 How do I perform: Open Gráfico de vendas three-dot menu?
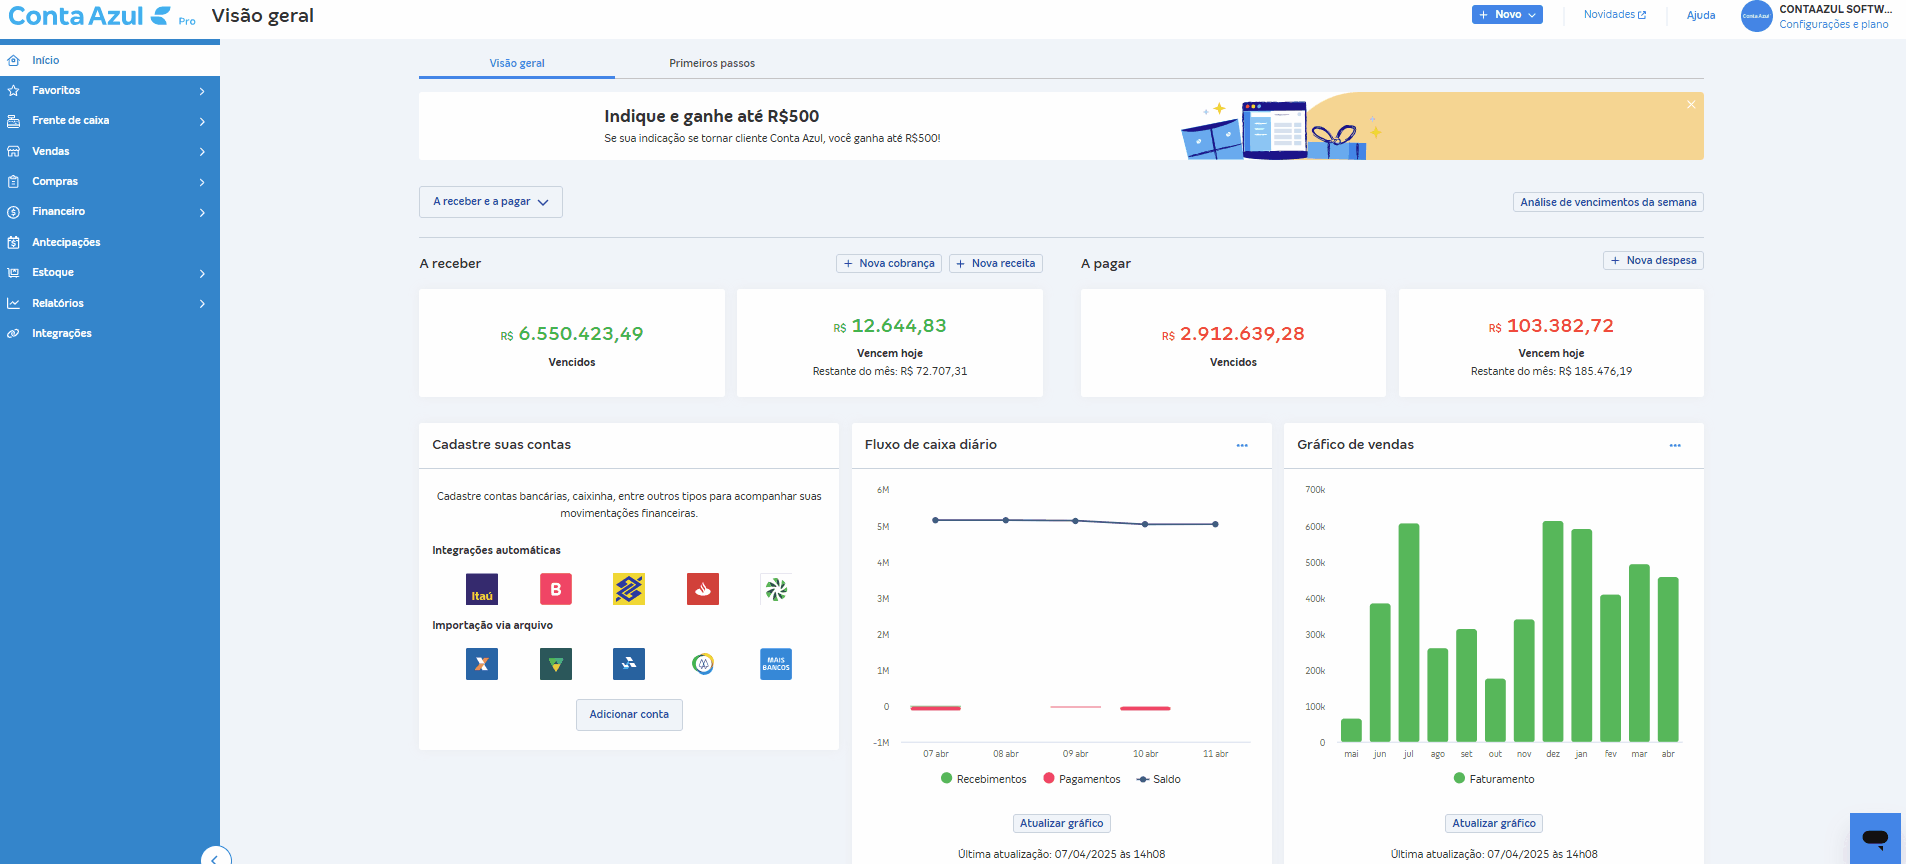click(x=1675, y=445)
